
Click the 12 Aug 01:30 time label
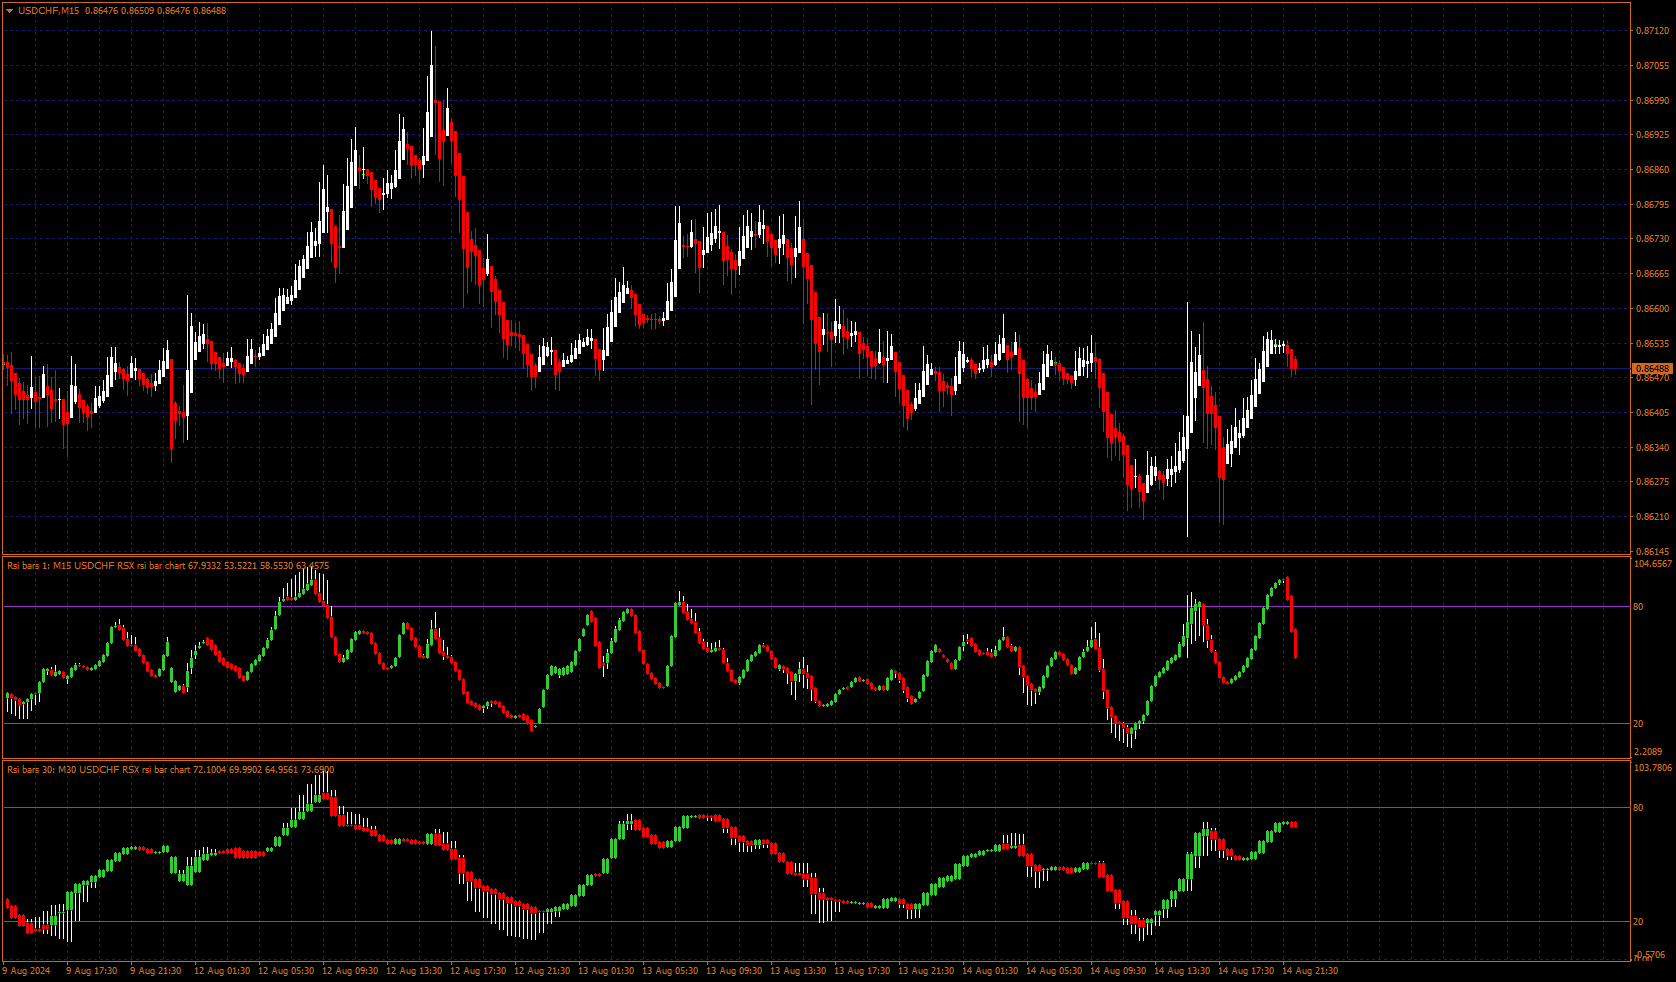(x=222, y=971)
